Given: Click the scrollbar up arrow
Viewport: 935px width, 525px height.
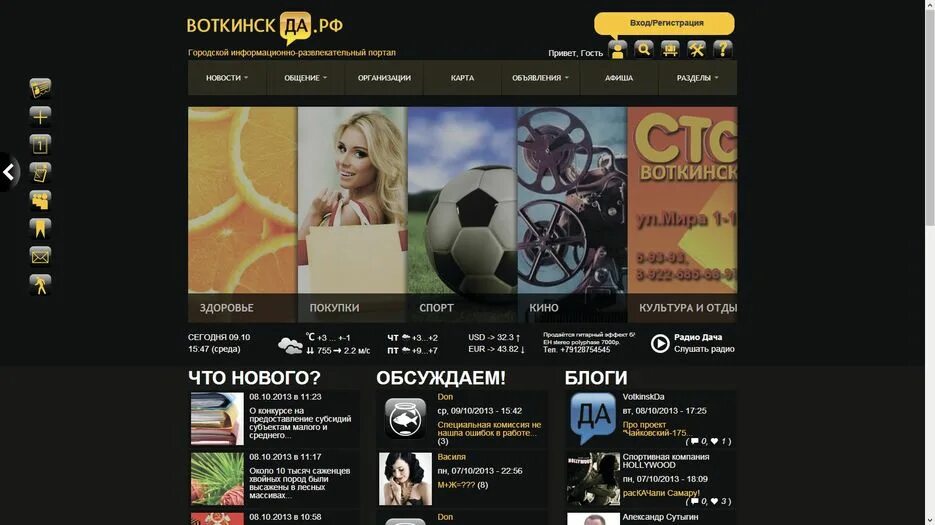Looking at the screenshot, I should pos(930,4).
